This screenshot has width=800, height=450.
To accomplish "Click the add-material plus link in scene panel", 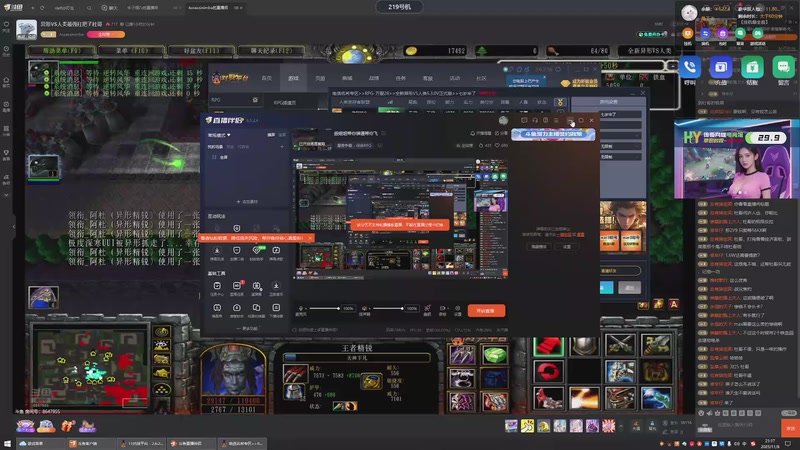I will 247,202.
